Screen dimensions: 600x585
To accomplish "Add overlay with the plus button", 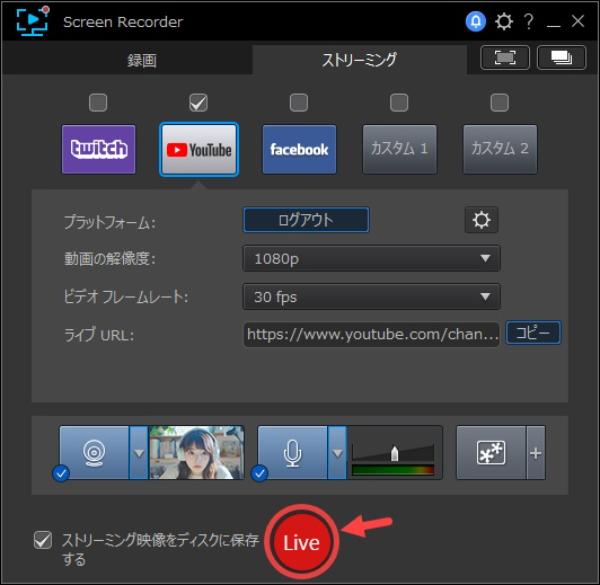I will pyautogui.click(x=536, y=453).
